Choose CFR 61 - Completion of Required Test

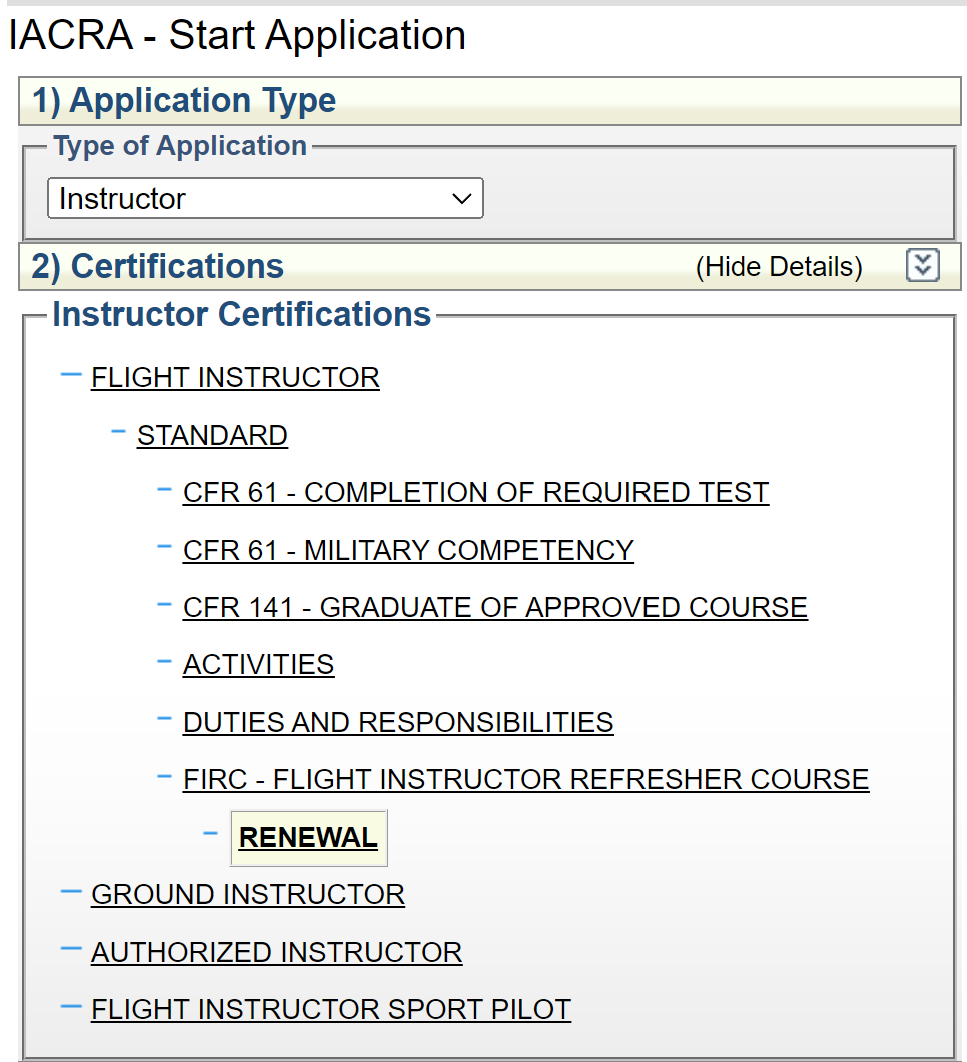coord(476,493)
